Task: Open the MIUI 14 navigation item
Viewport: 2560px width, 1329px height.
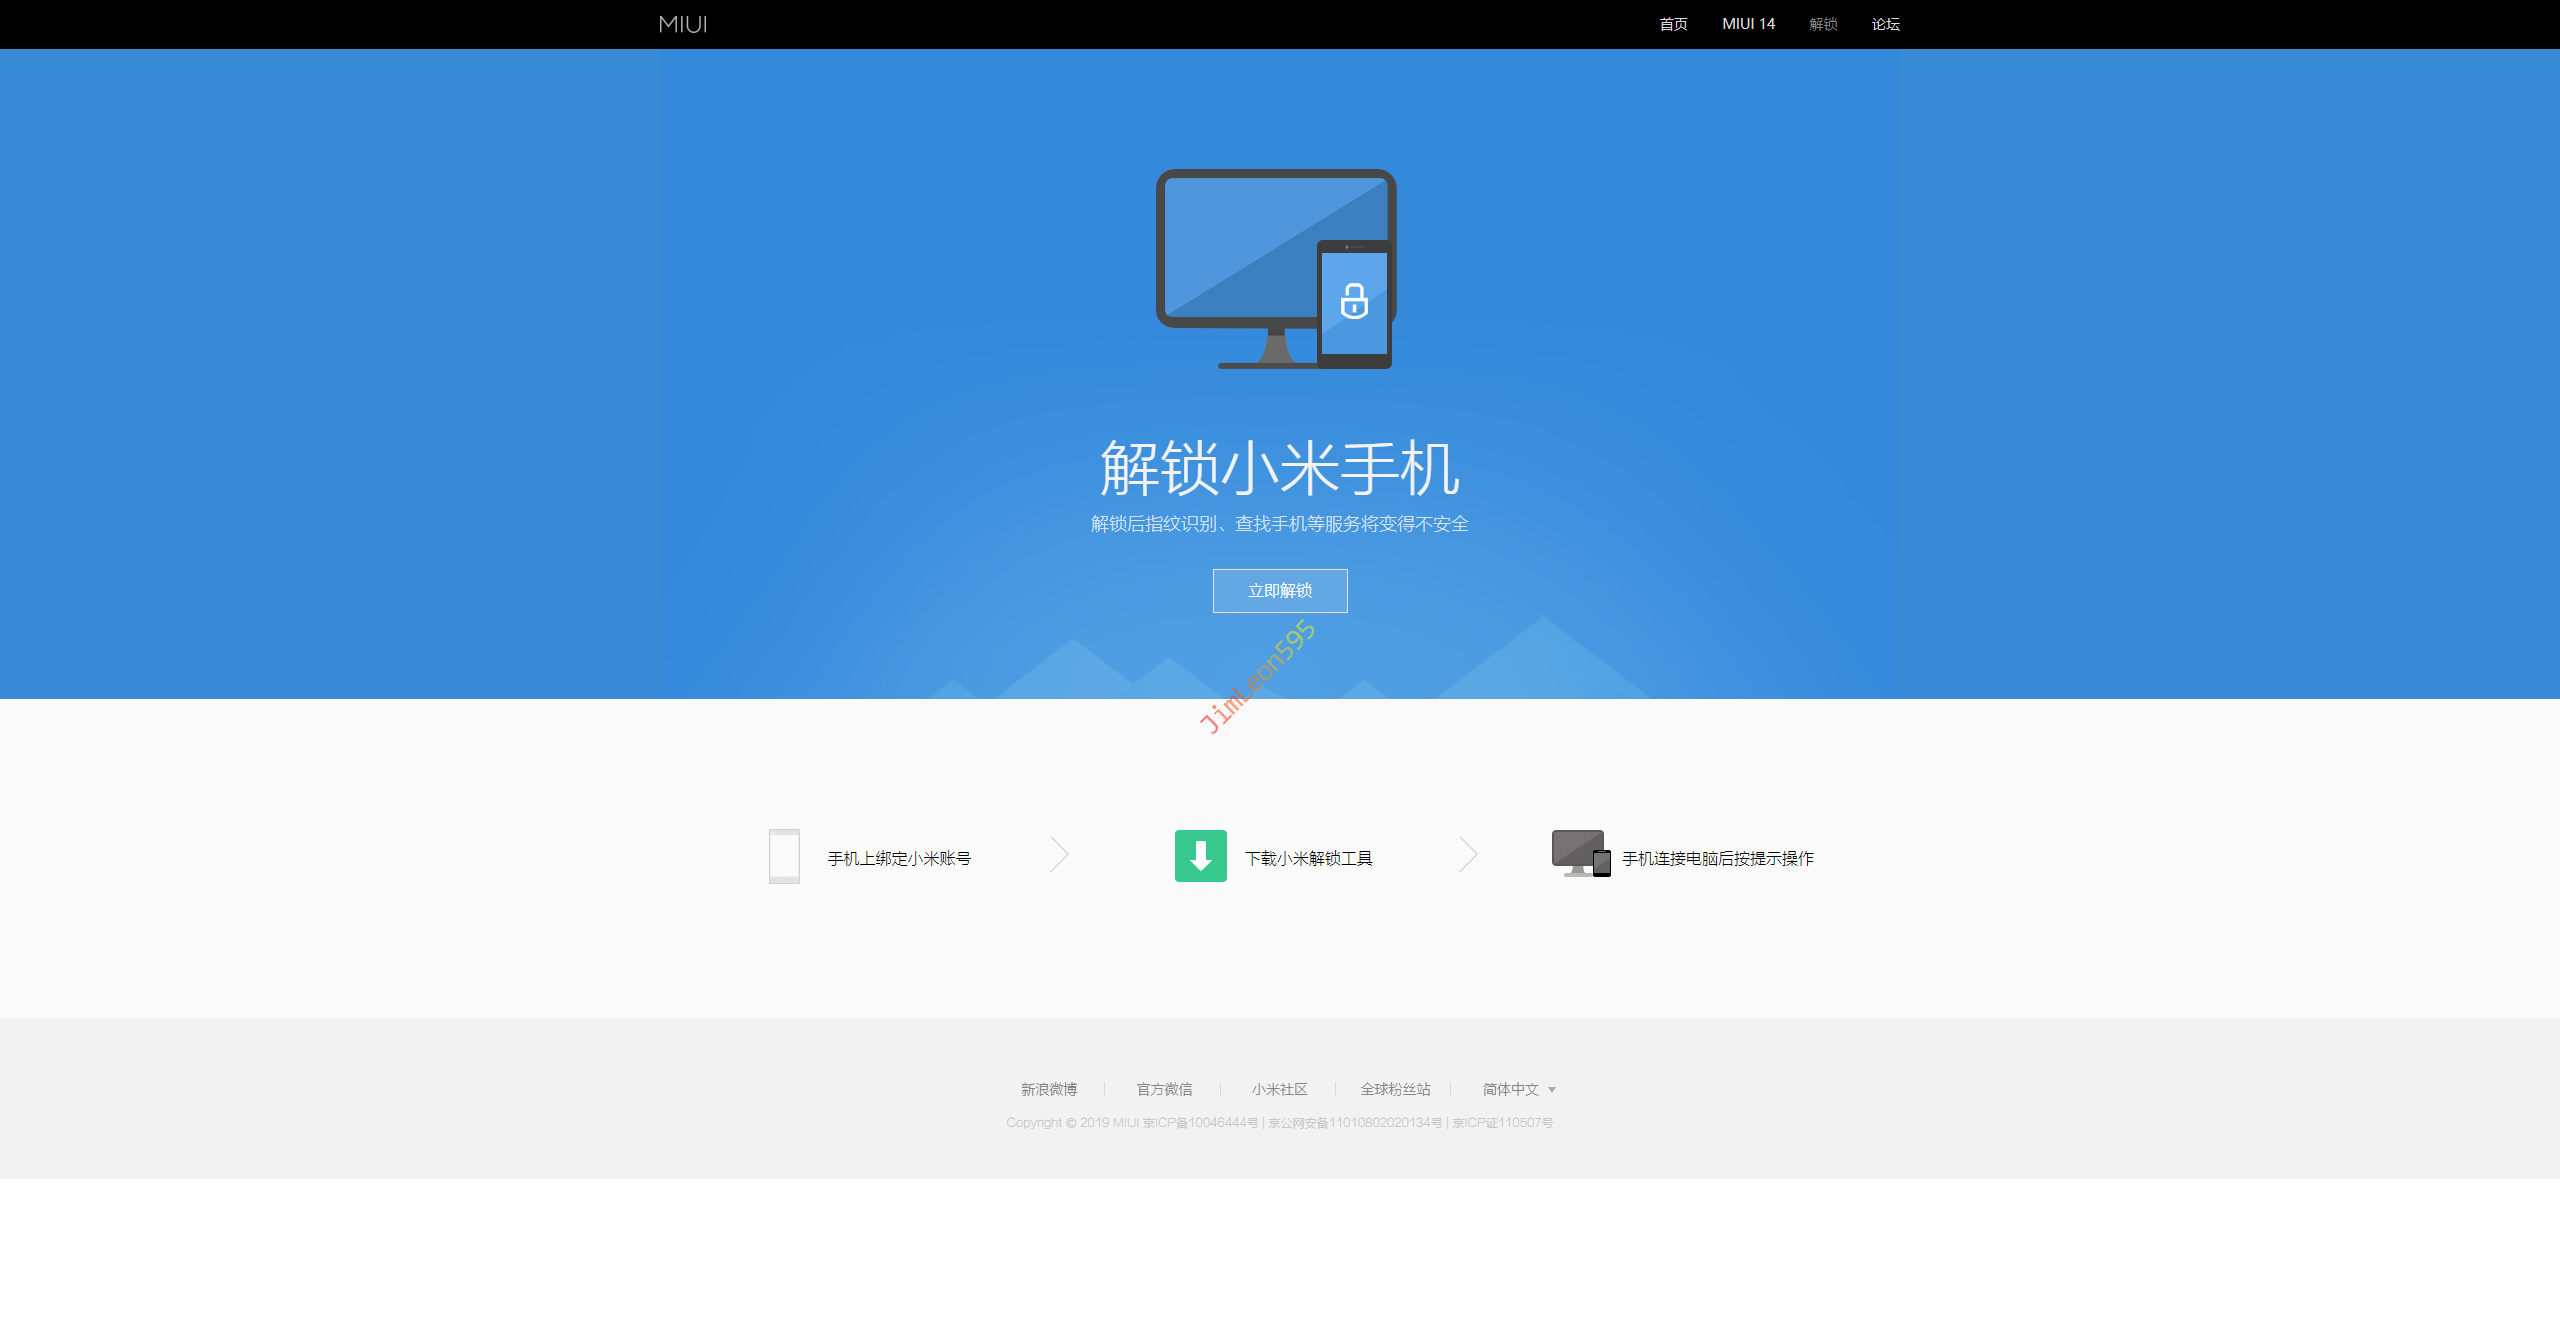Action: click(1748, 24)
